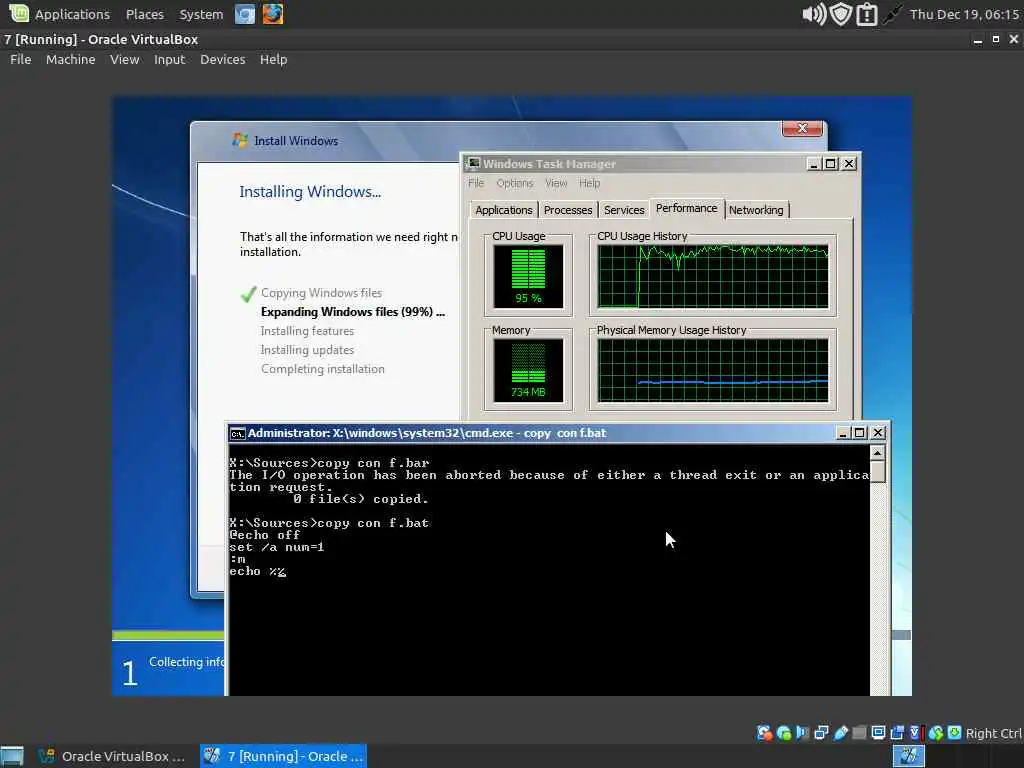Open Task Manager's View menu
The height and width of the screenshot is (768, 1024).
[556, 184]
